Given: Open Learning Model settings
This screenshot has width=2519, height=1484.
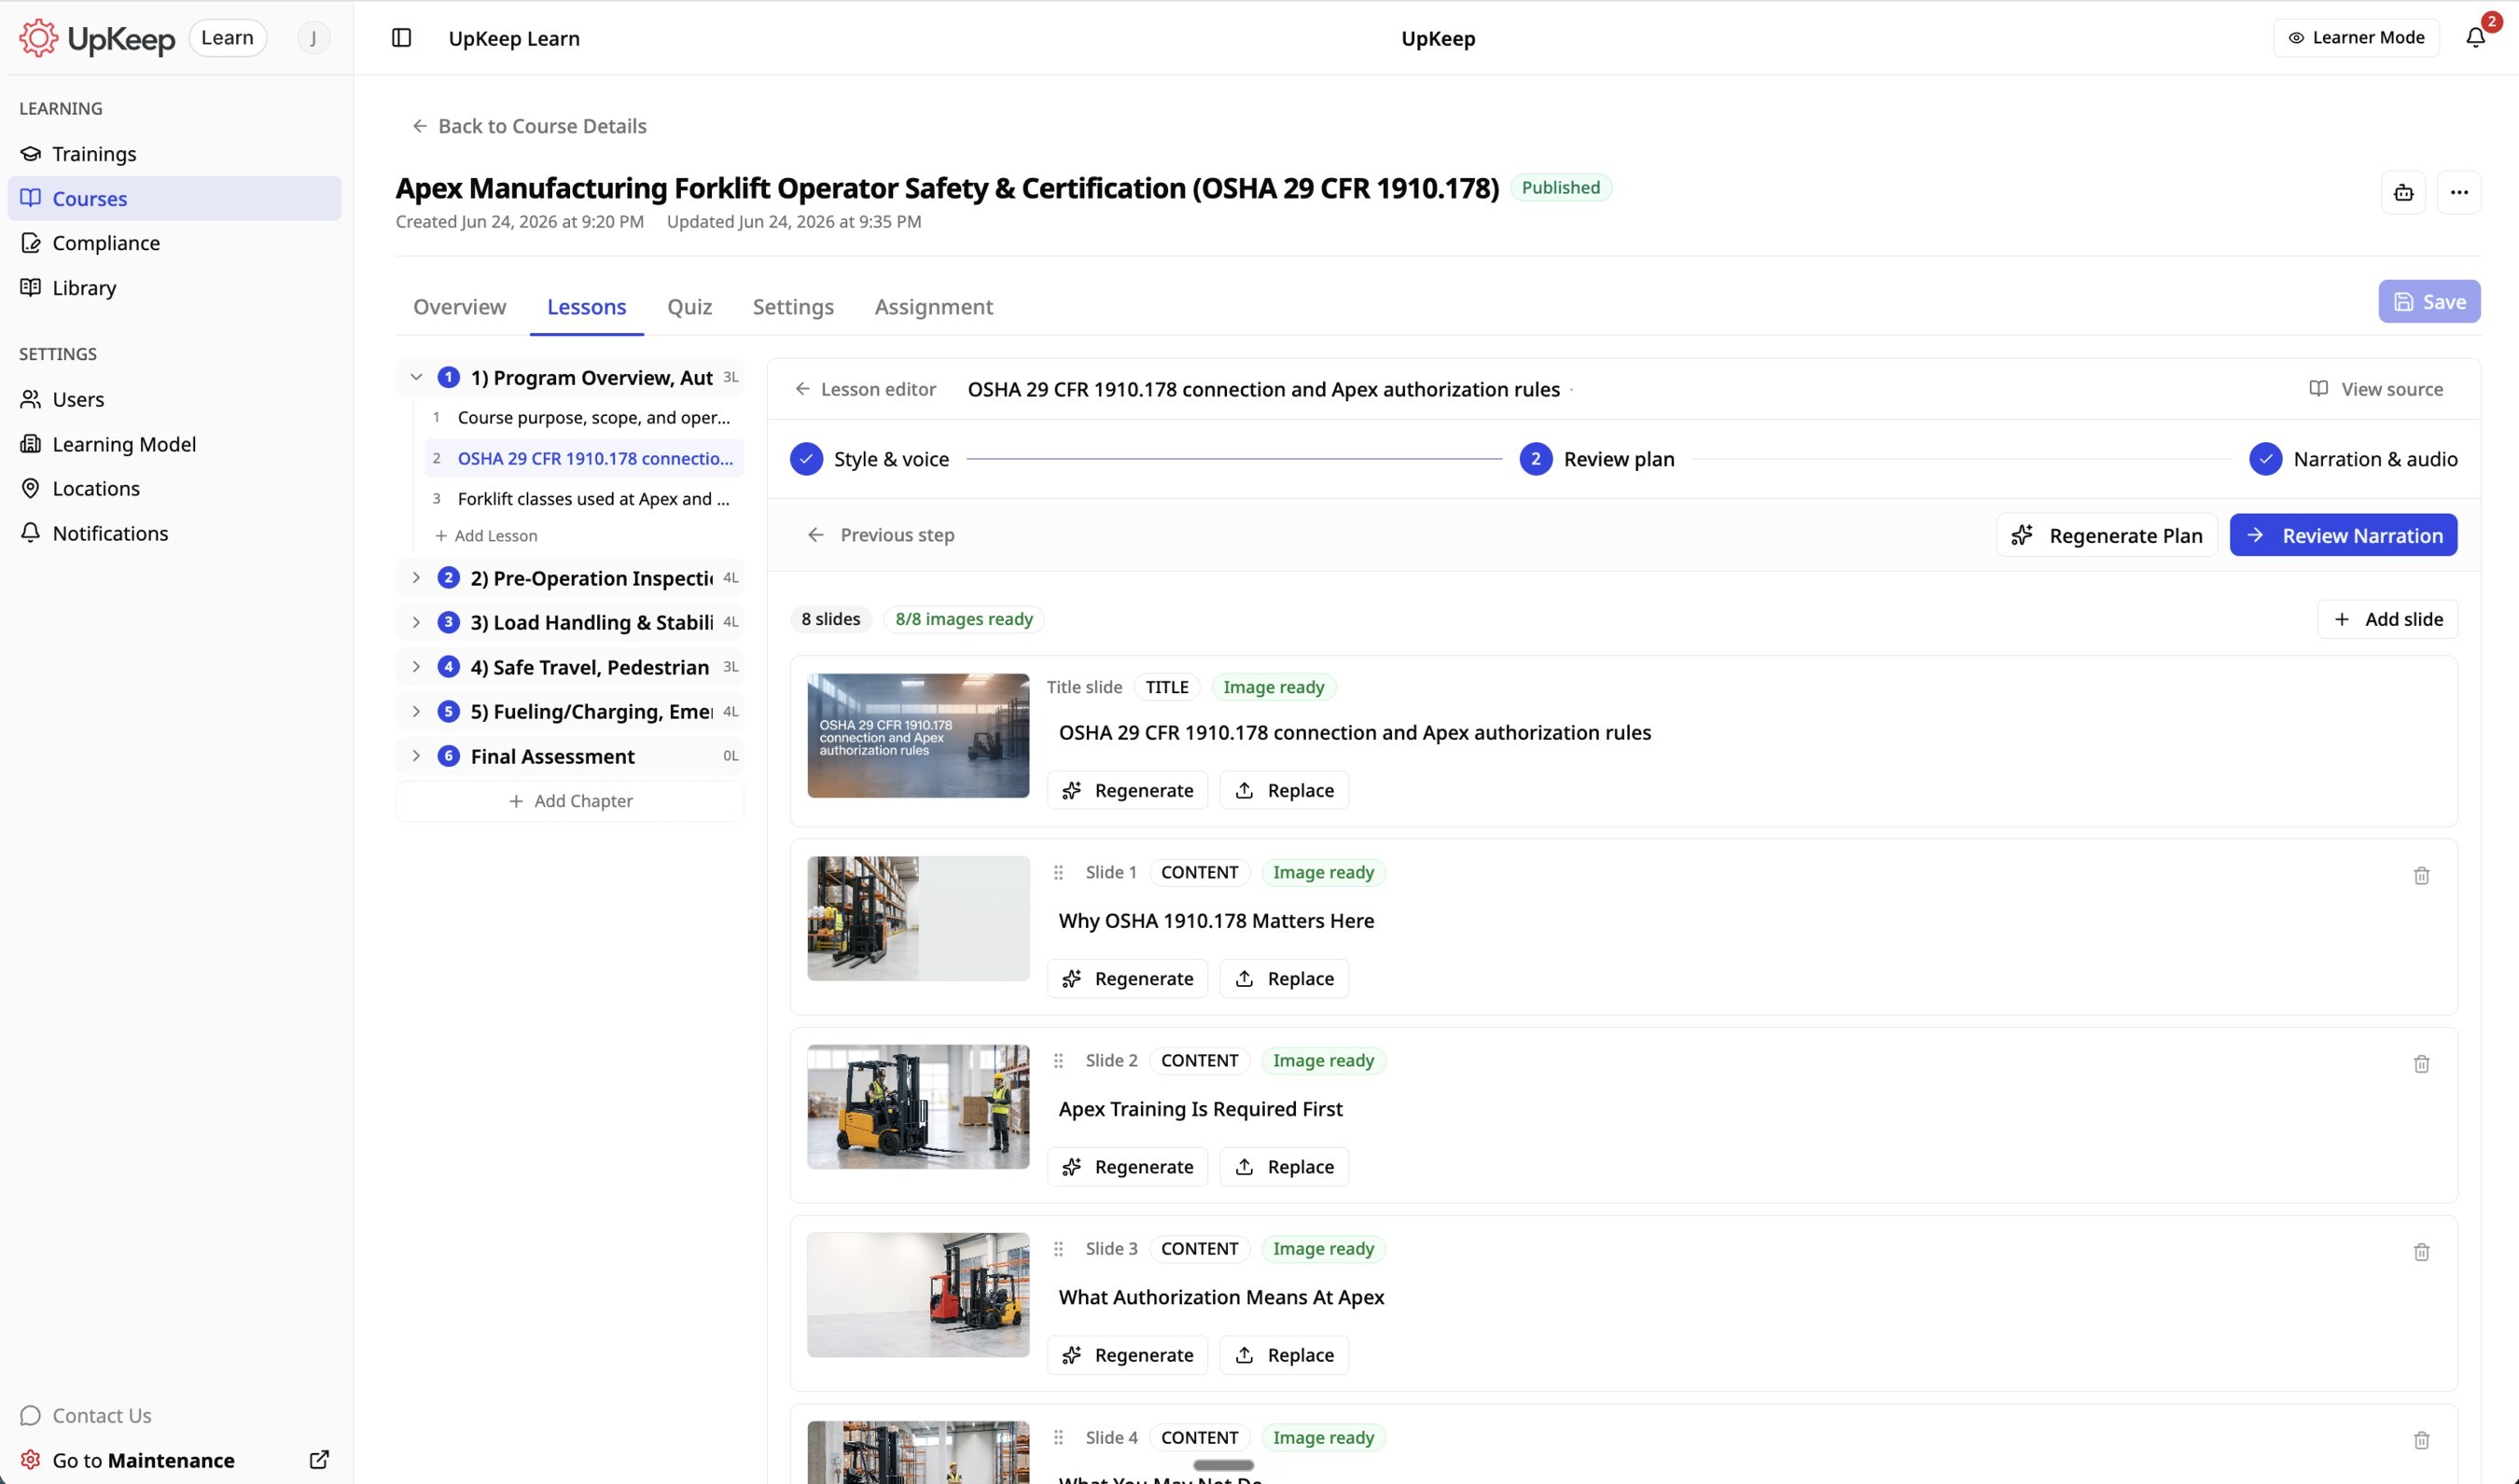Looking at the screenshot, I should (x=174, y=444).
